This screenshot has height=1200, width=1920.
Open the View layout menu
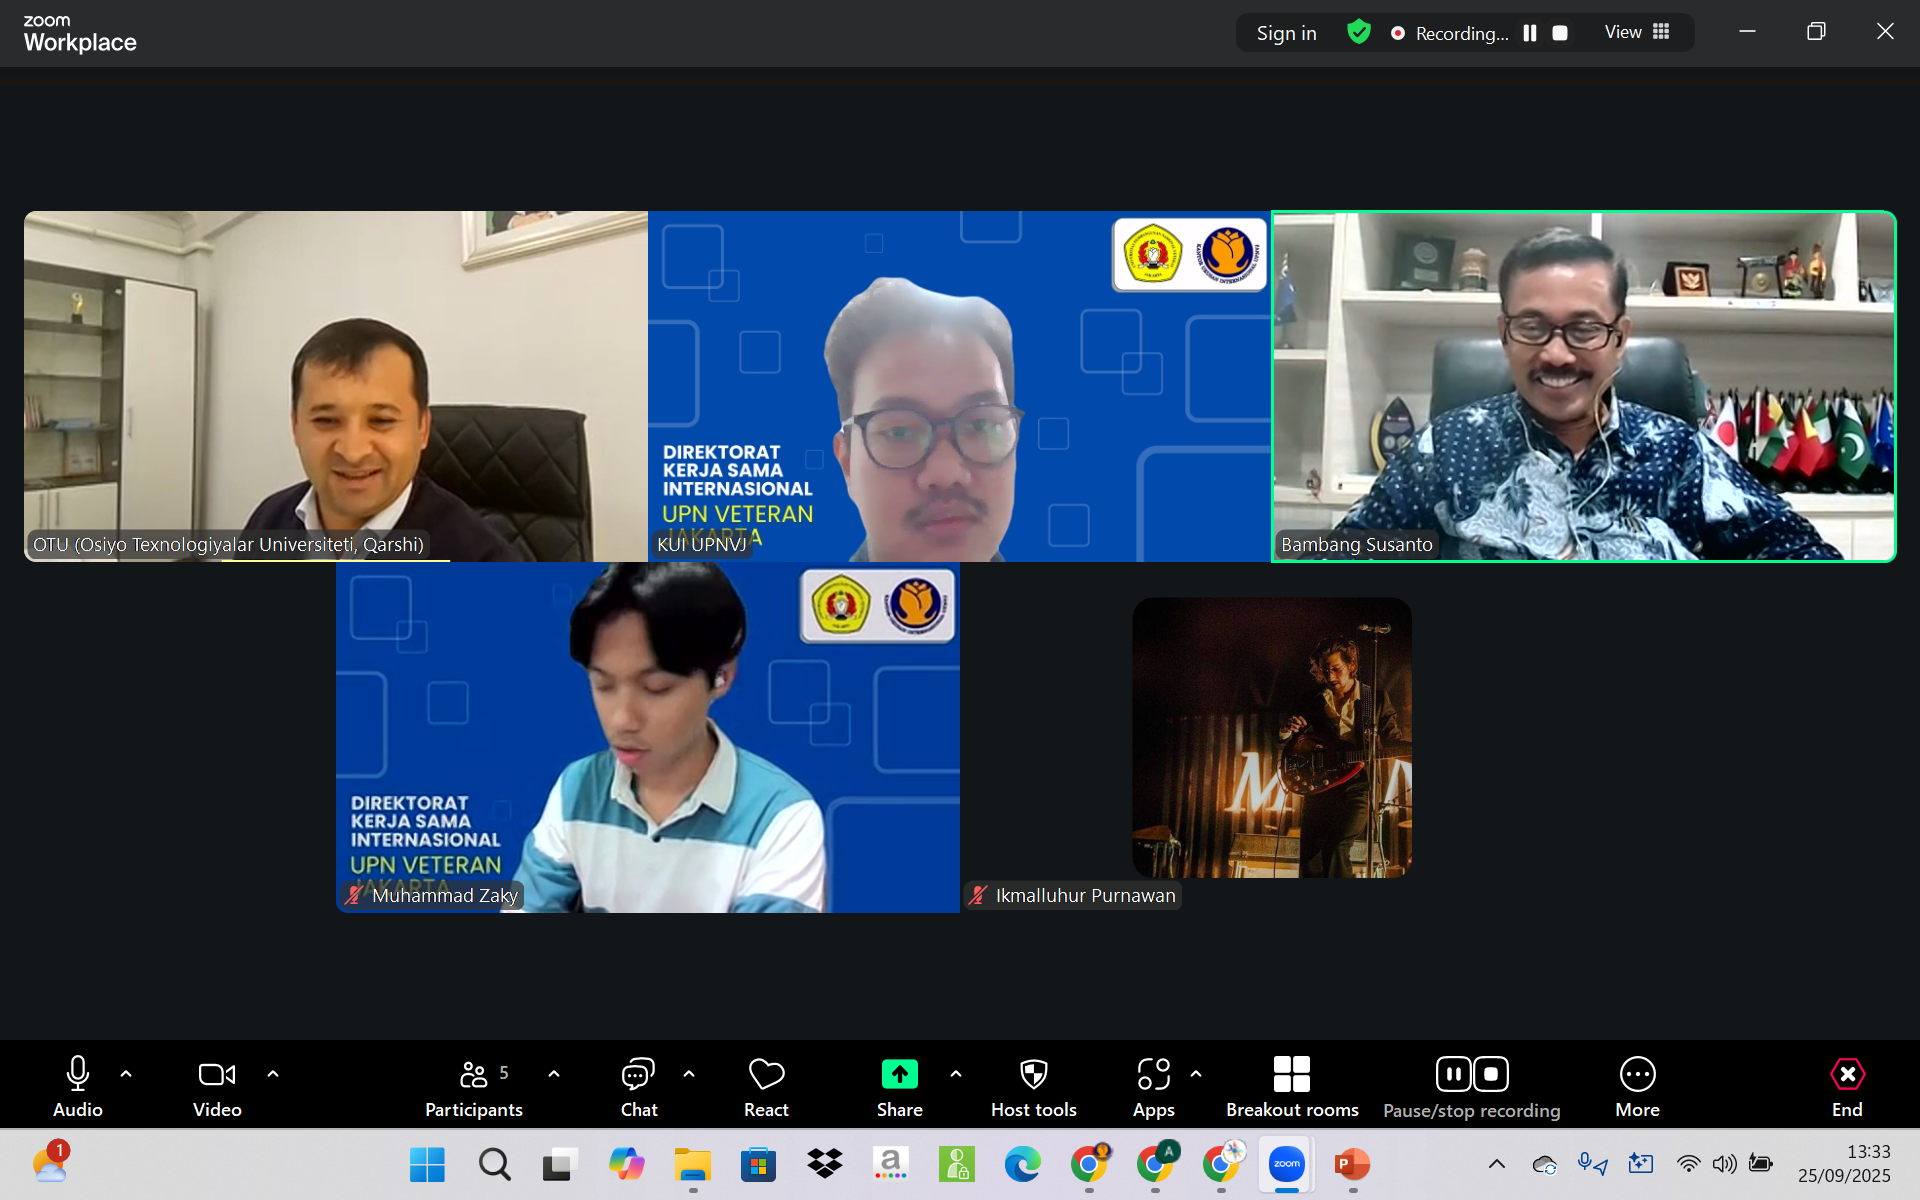click(1637, 32)
